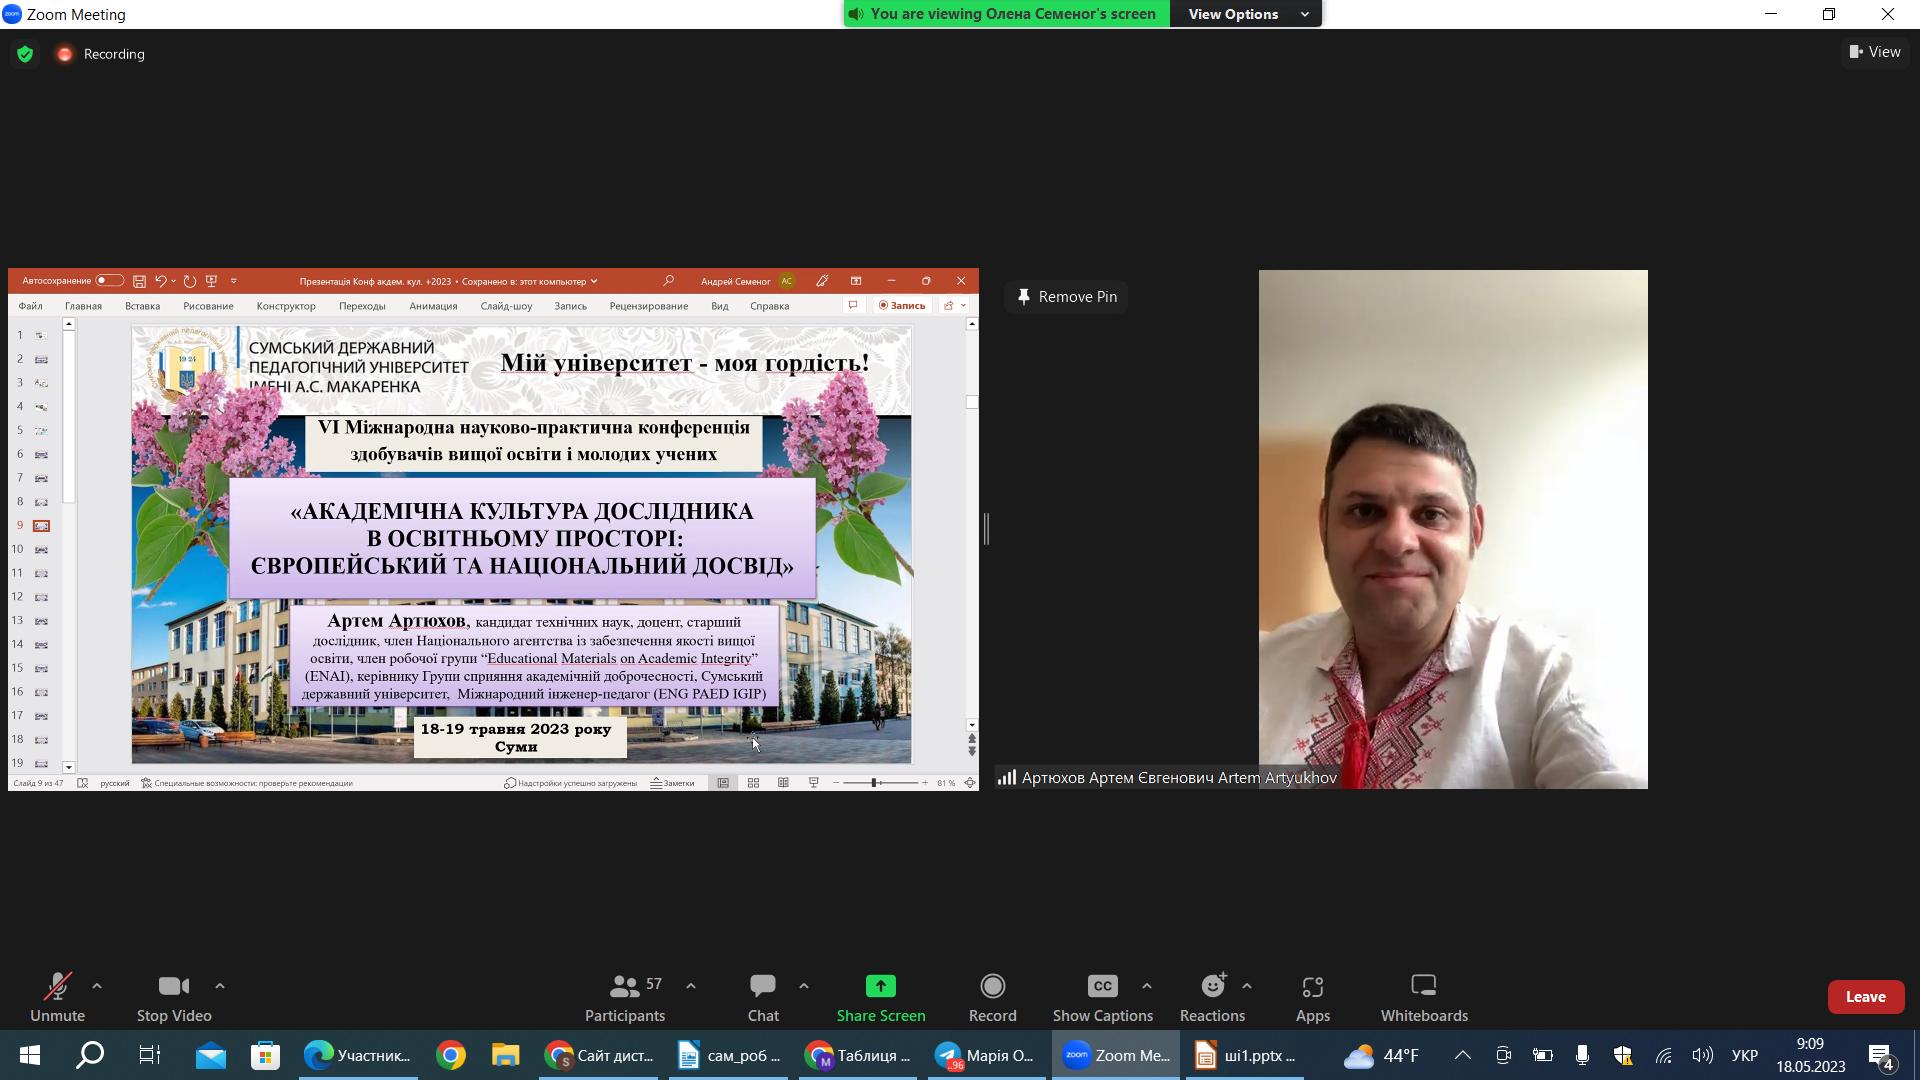Click the encryption shield icon
Image resolution: width=1920 pixels, height=1080 pixels.
(25, 54)
